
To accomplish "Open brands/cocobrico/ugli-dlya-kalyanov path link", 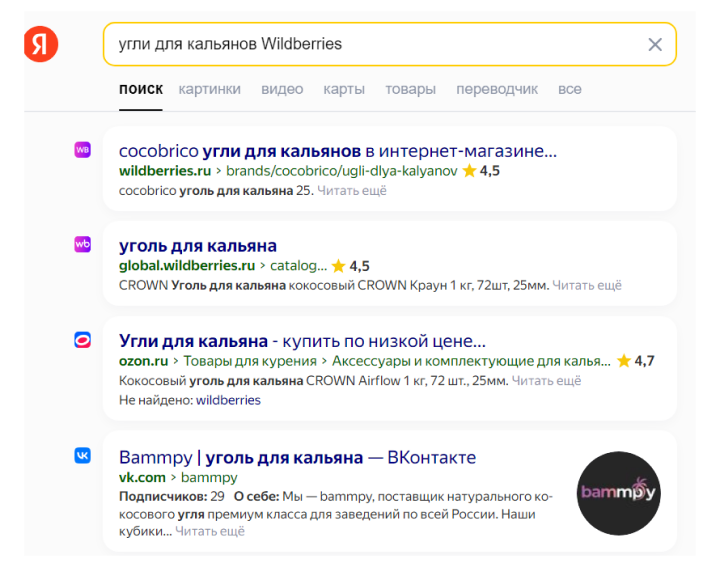I will [x=342, y=171].
